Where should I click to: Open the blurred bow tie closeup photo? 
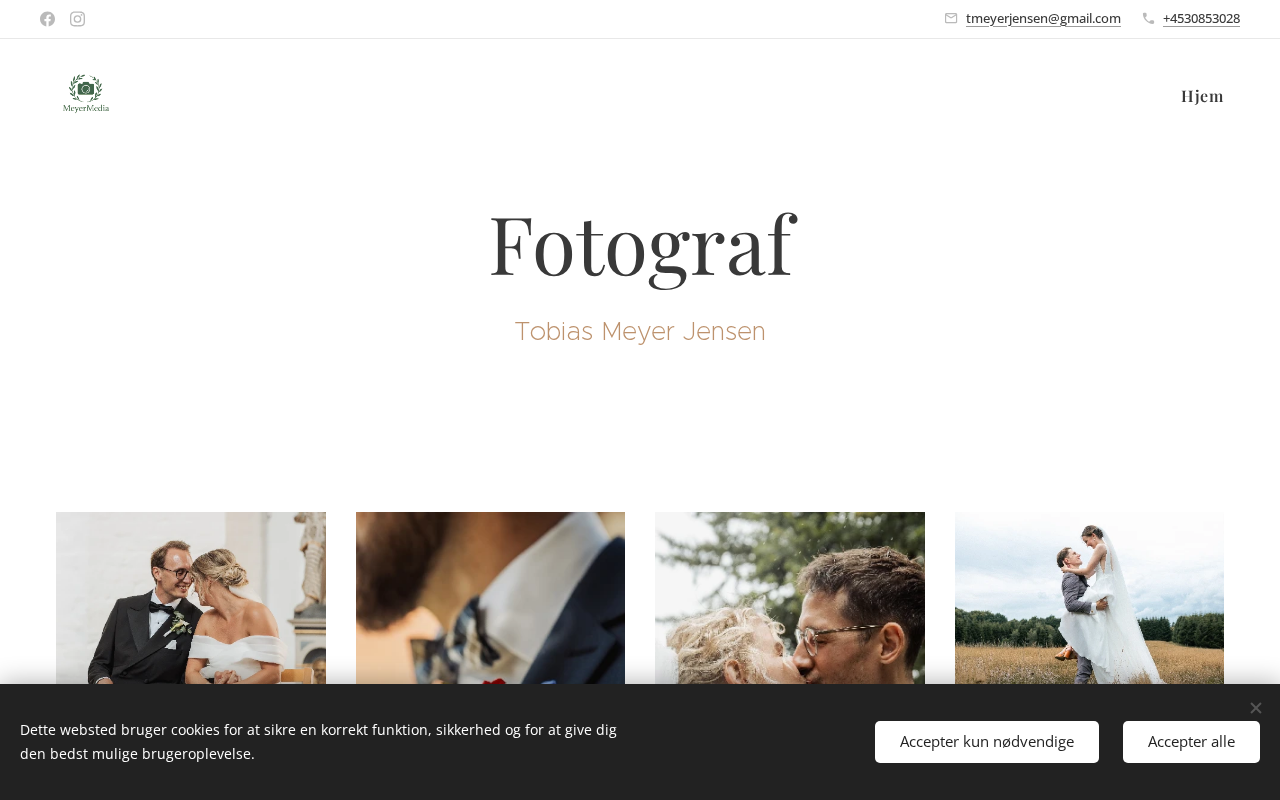click(490, 598)
